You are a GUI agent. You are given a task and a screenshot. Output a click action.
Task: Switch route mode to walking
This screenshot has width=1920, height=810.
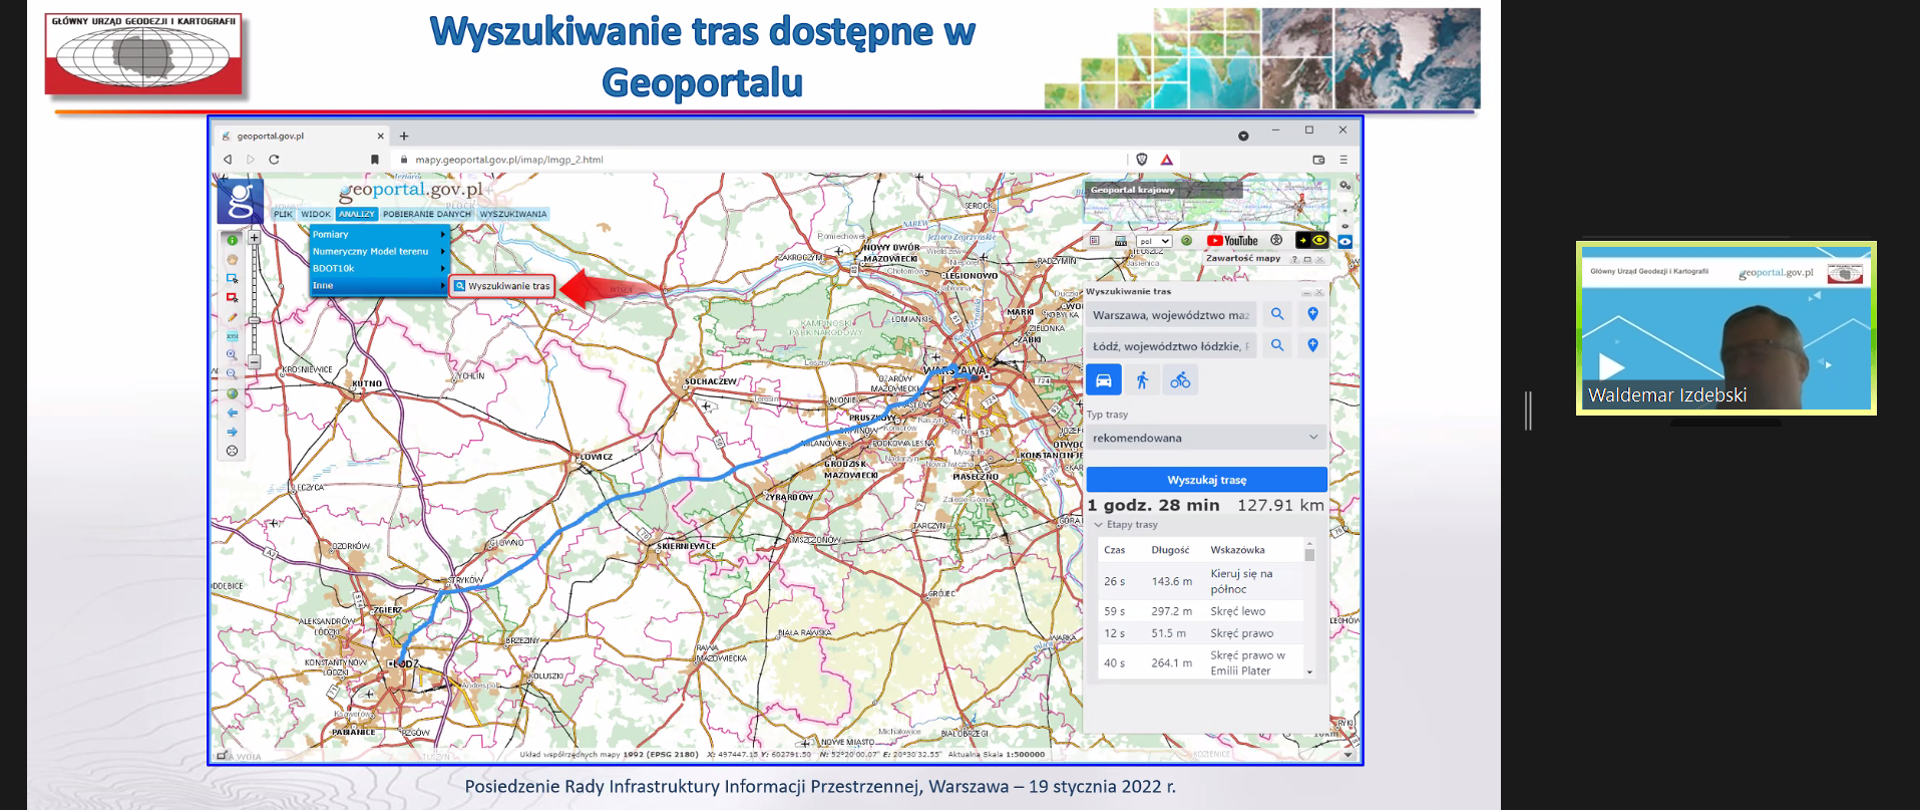(1142, 380)
